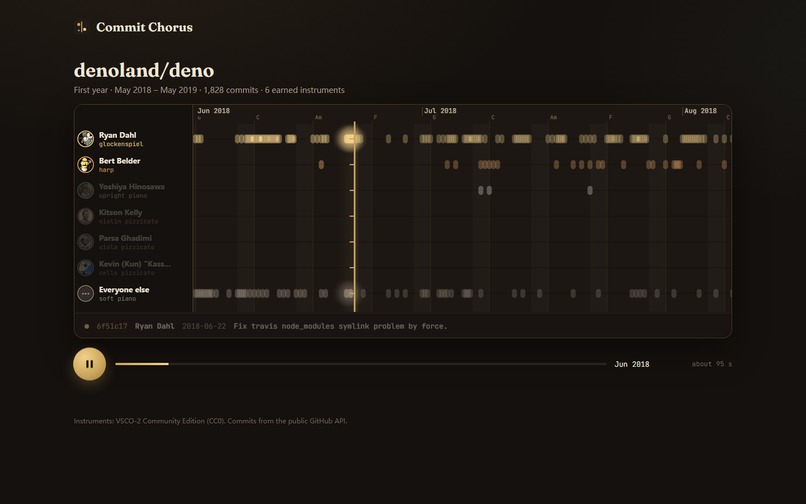Toggle Kevin (Kun) cello pizzicato track
806x504 pixels.
pos(134,267)
